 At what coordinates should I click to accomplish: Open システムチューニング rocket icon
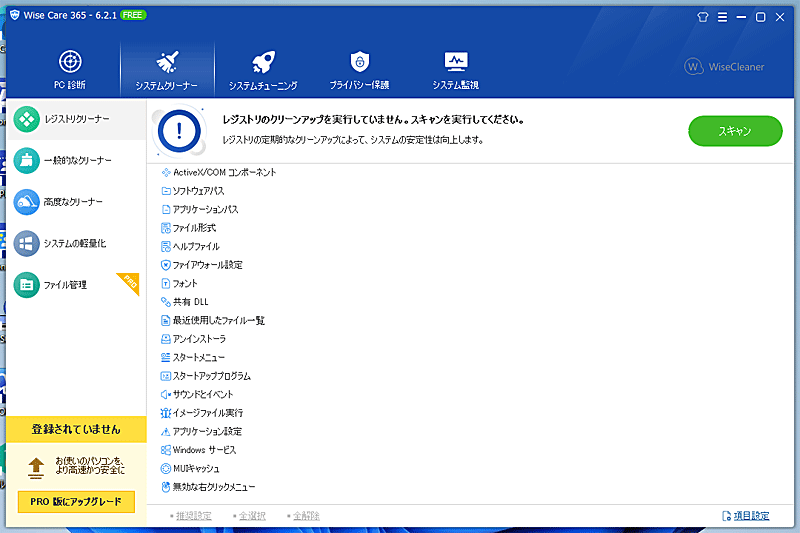pos(263,62)
